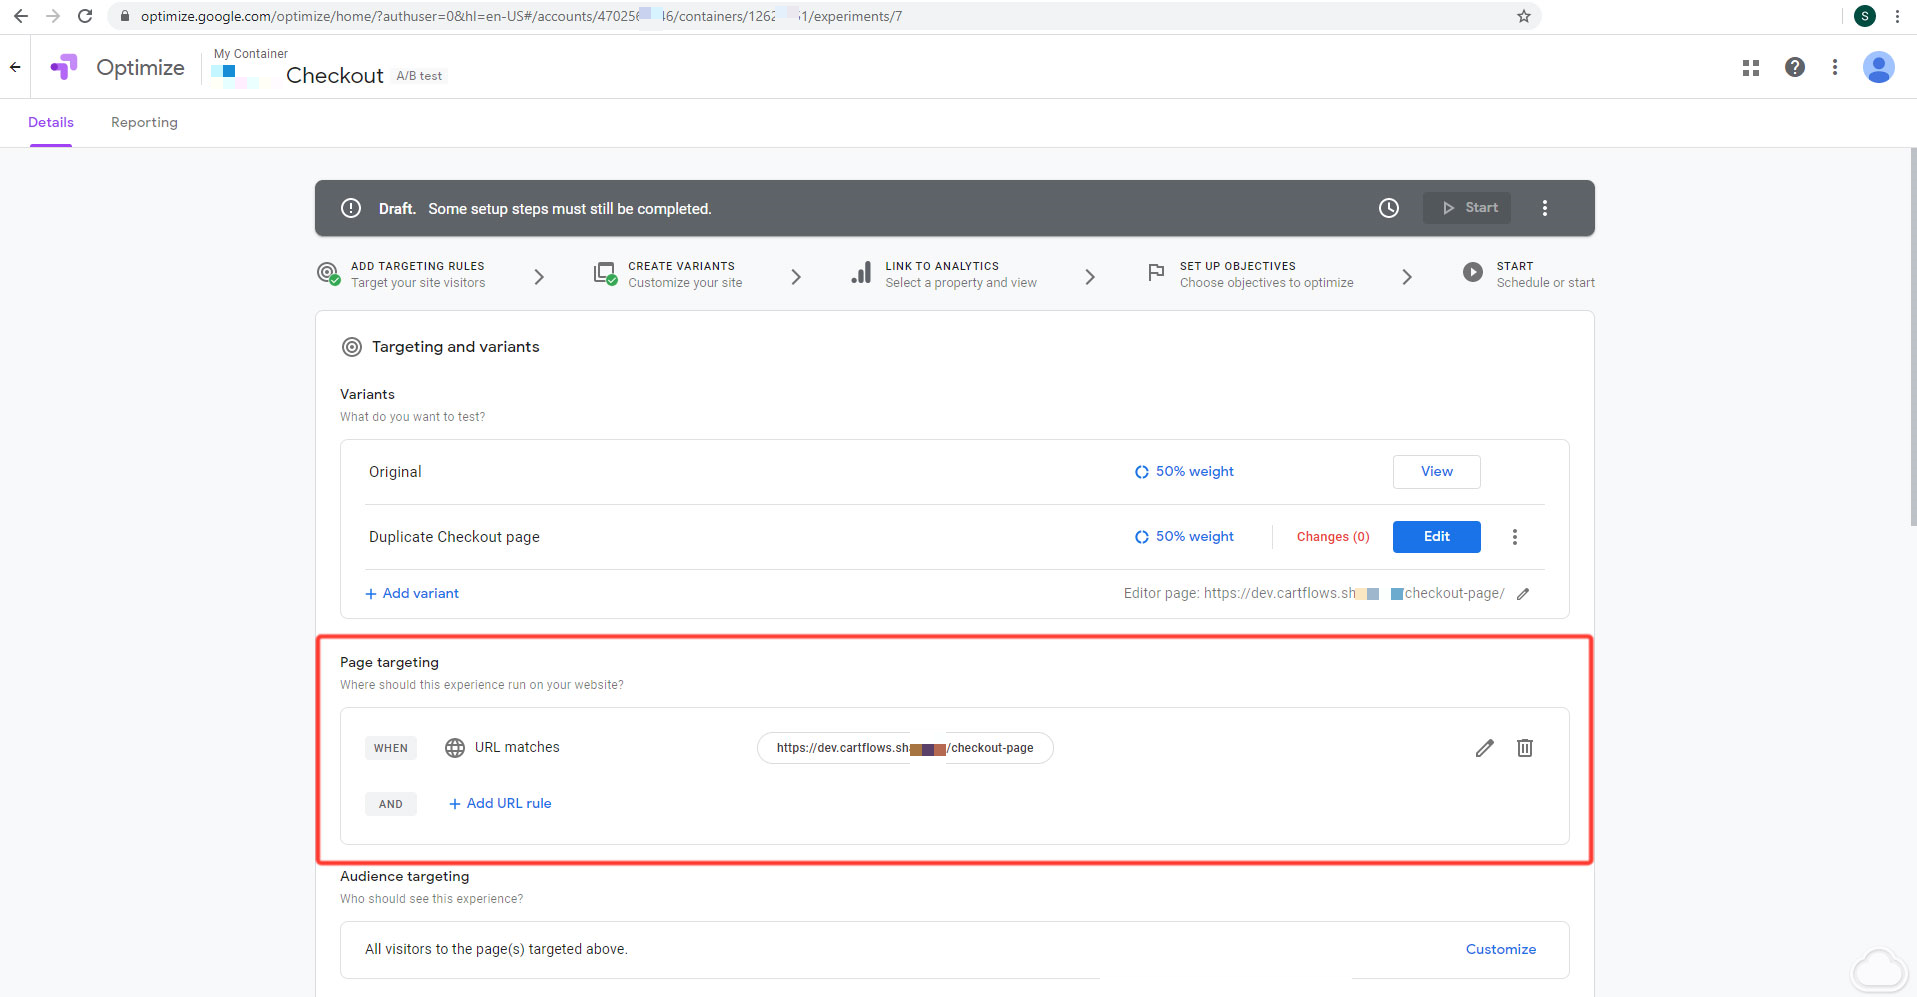Click the pencil icon to edit URL rule
Screen dimensions: 1917x997
coord(1484,748)
